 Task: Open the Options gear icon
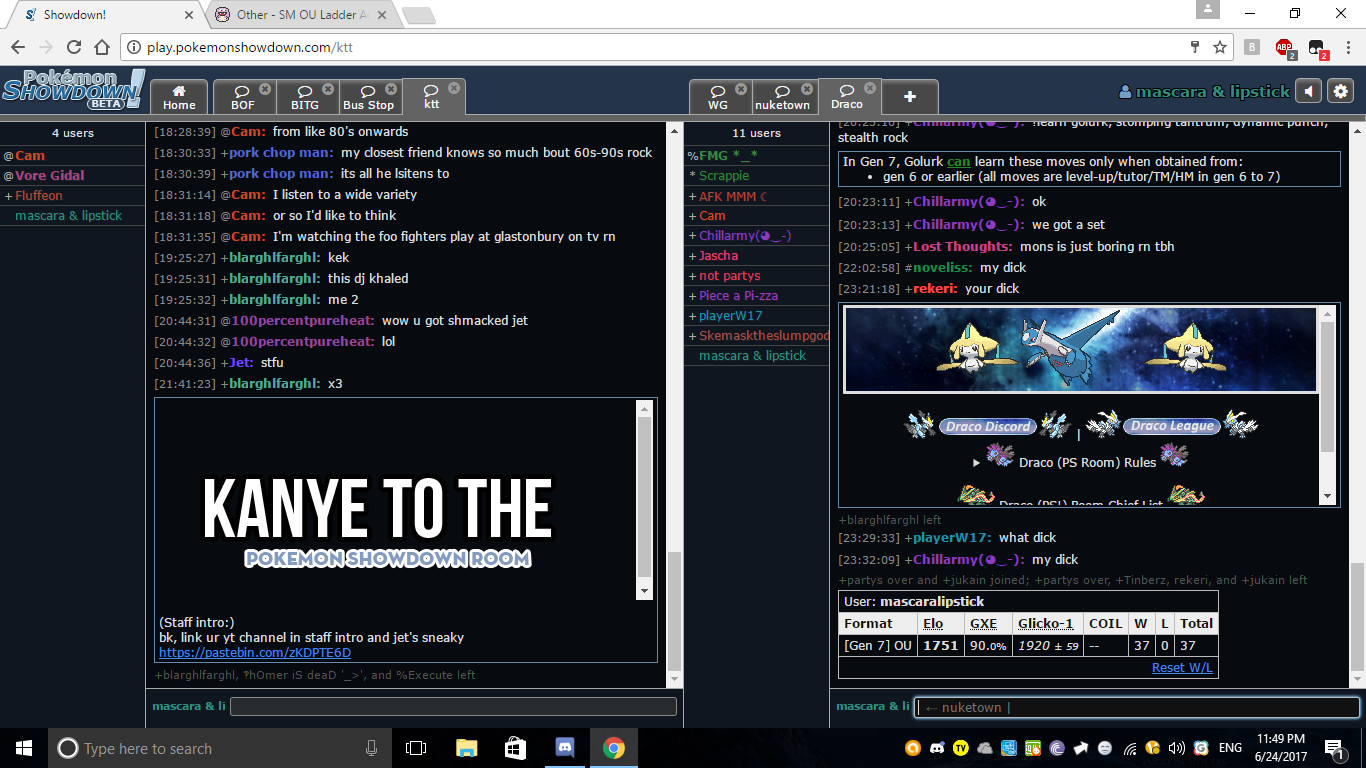click(1340, 91)
